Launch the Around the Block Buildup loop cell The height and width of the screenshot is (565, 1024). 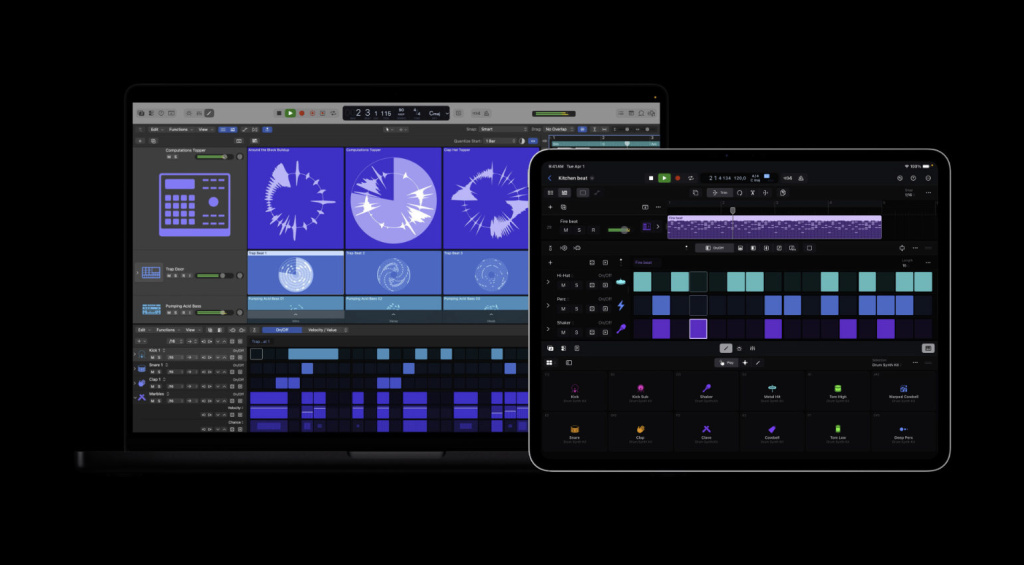296,198
